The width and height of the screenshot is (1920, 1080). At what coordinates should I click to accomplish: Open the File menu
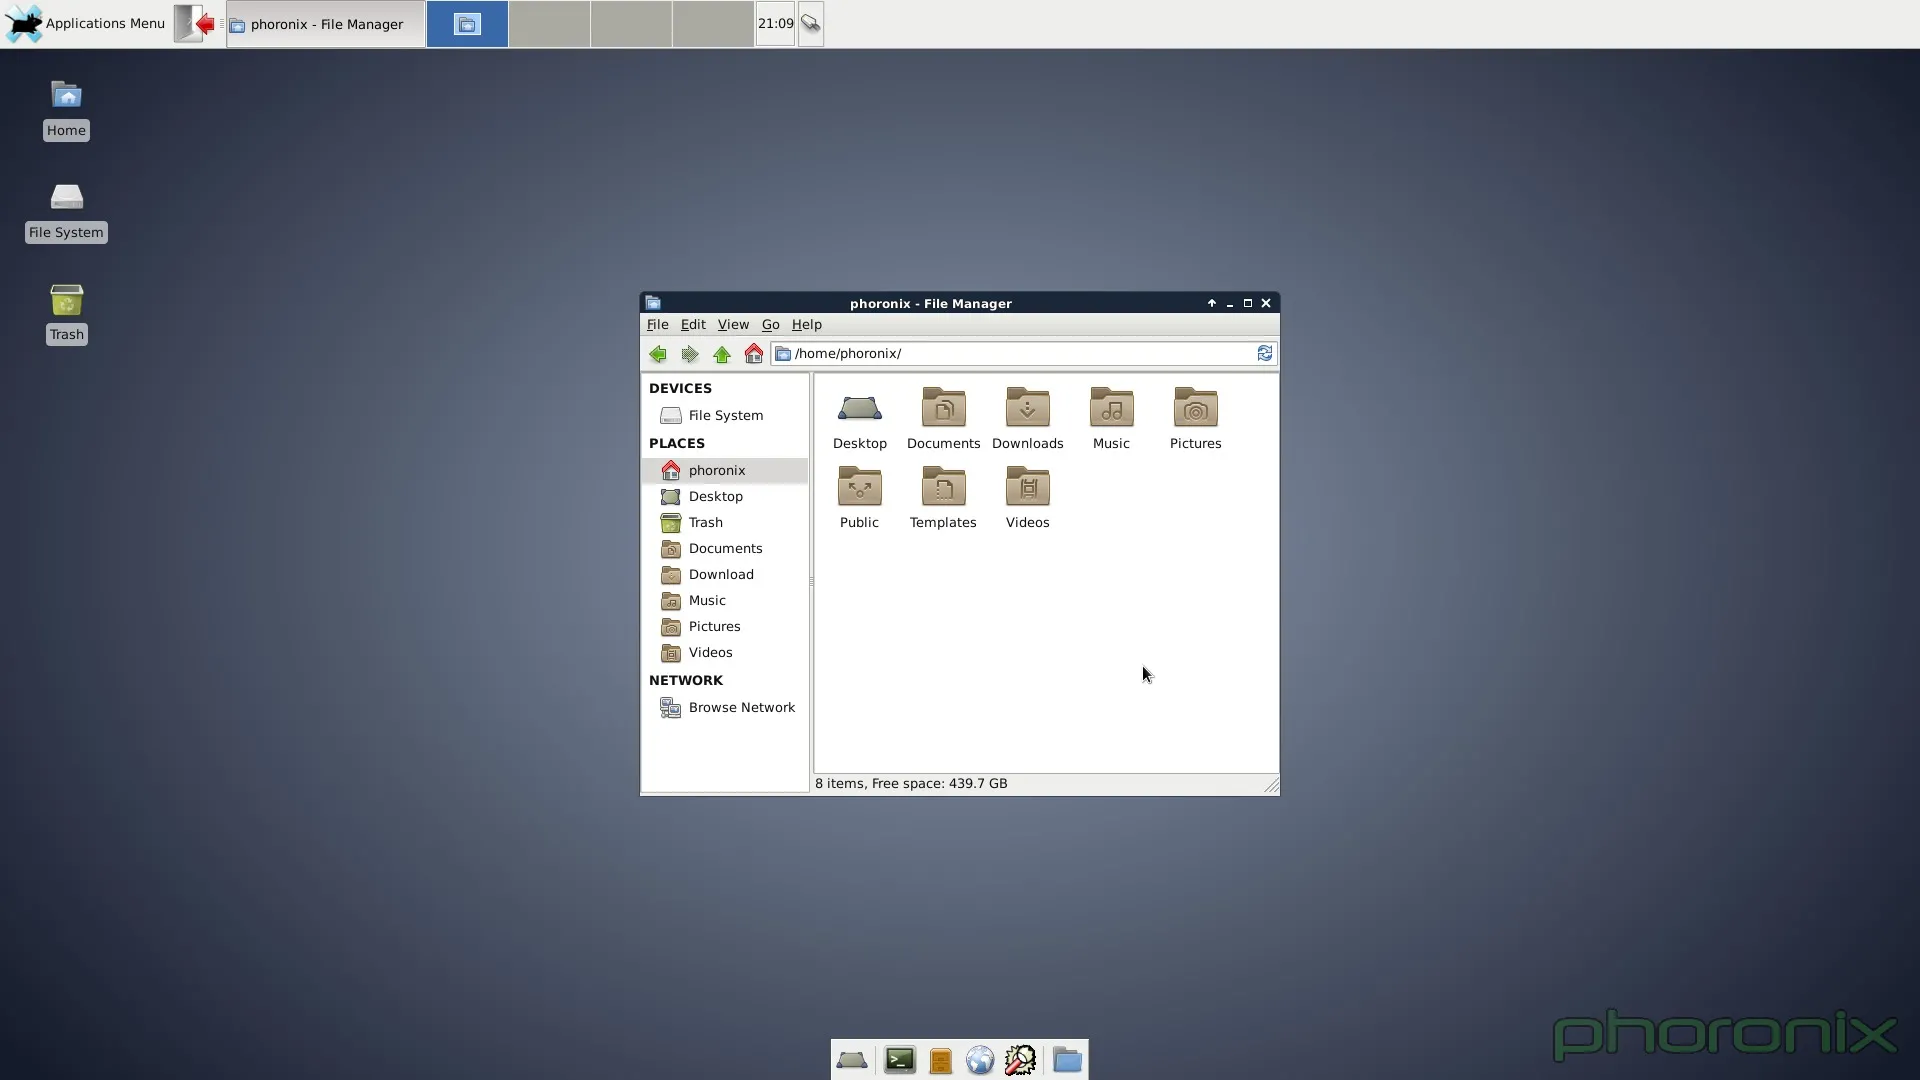(657, 324)
